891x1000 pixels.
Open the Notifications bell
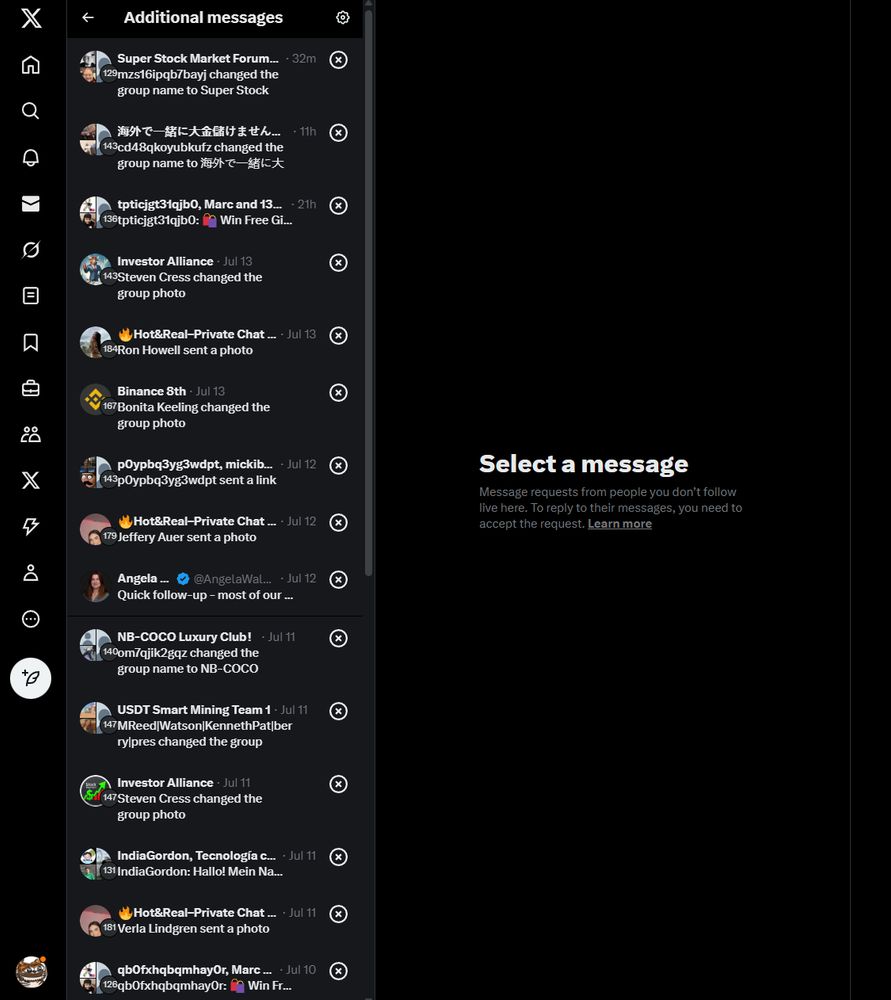click(31, 158)
